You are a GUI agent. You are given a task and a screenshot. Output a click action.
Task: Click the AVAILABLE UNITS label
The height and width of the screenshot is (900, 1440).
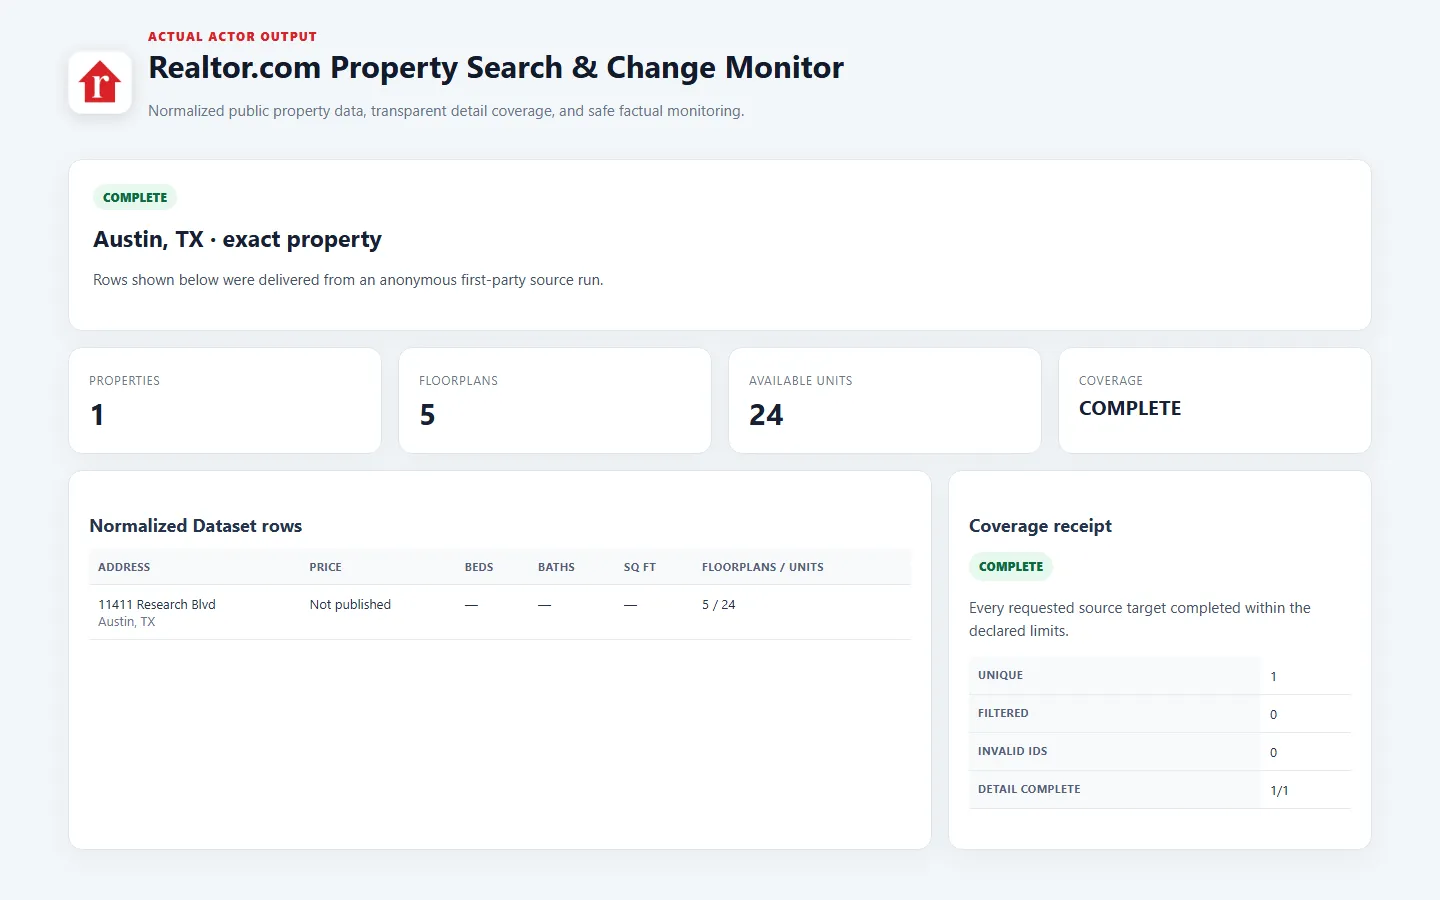tap(801, 381)
